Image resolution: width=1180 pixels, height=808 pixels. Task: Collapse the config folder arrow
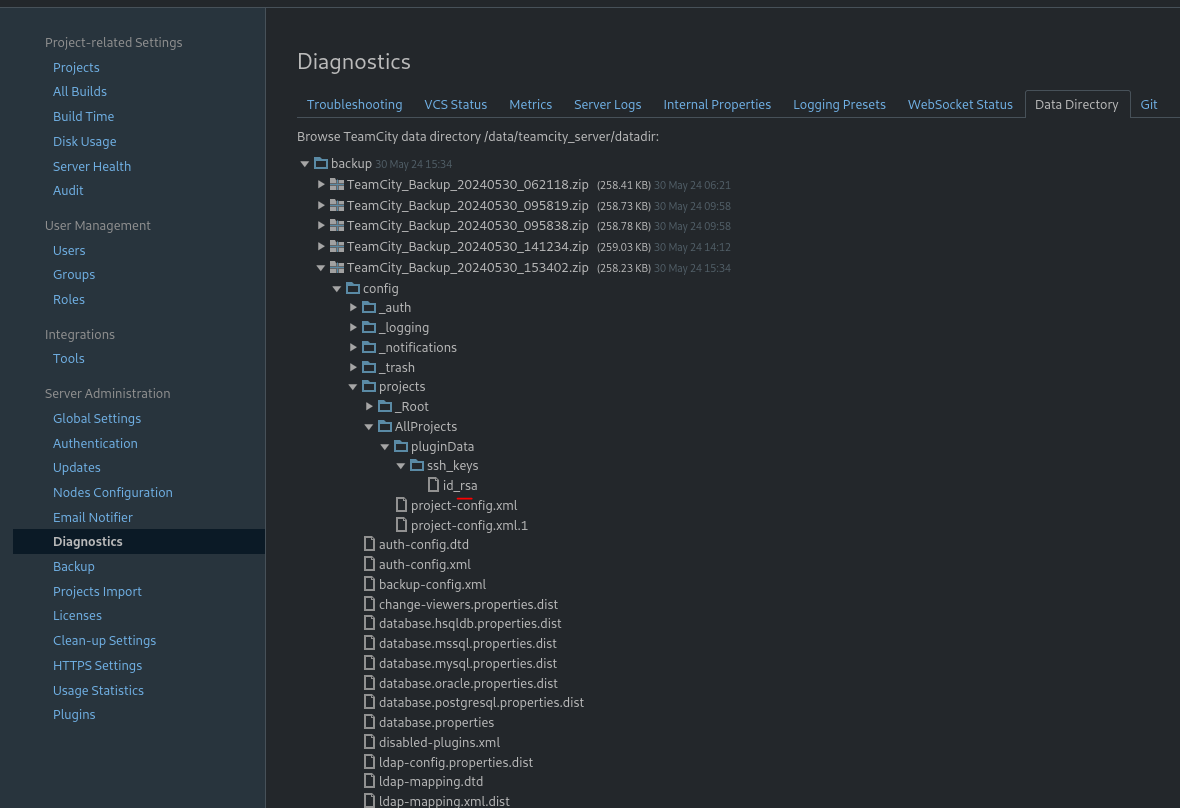(x=337, y=288)
